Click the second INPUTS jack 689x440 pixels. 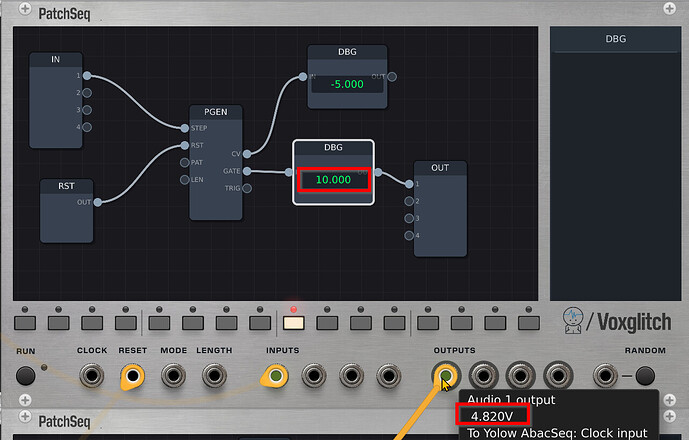(x=314, y=376)
